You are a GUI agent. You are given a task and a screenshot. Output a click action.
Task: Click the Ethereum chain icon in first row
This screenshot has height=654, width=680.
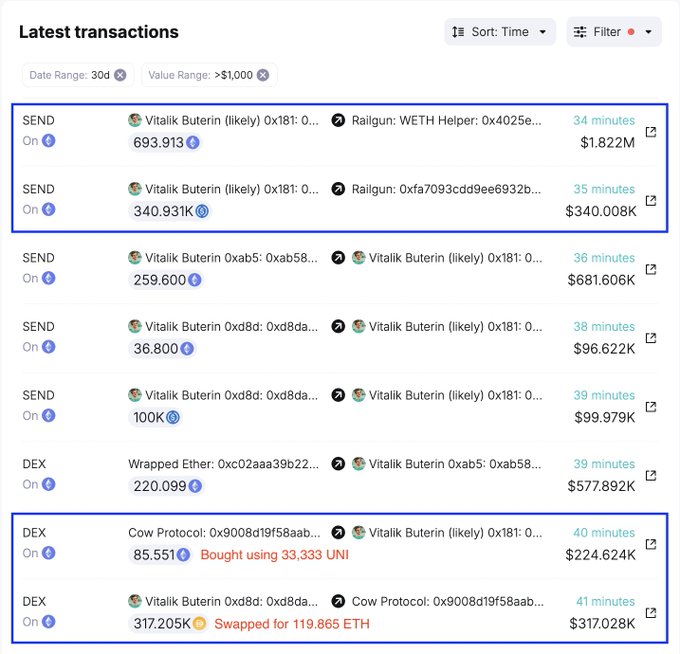click(48, 141)
